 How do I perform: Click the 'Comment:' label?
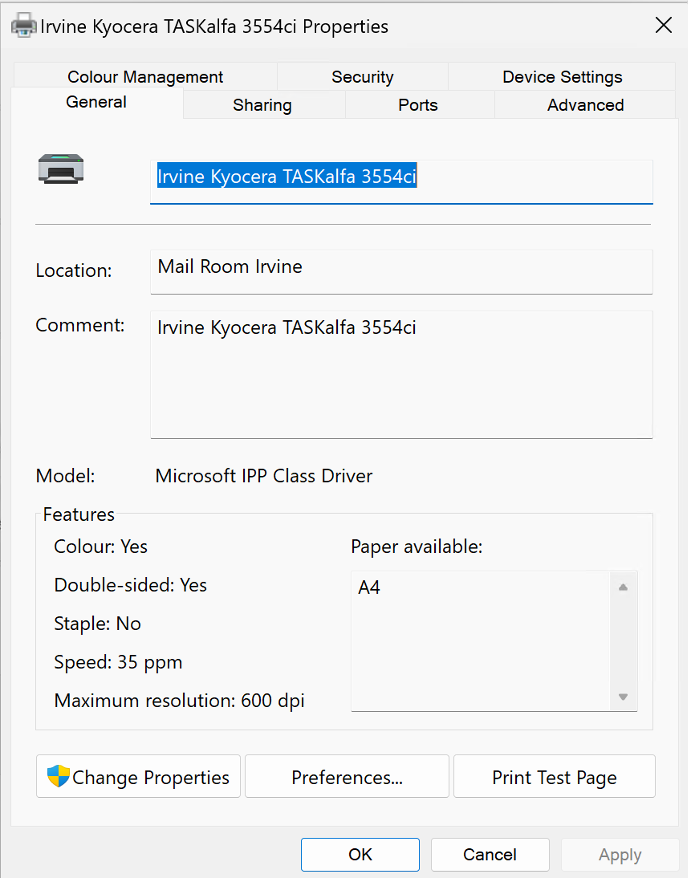(80, 325)
